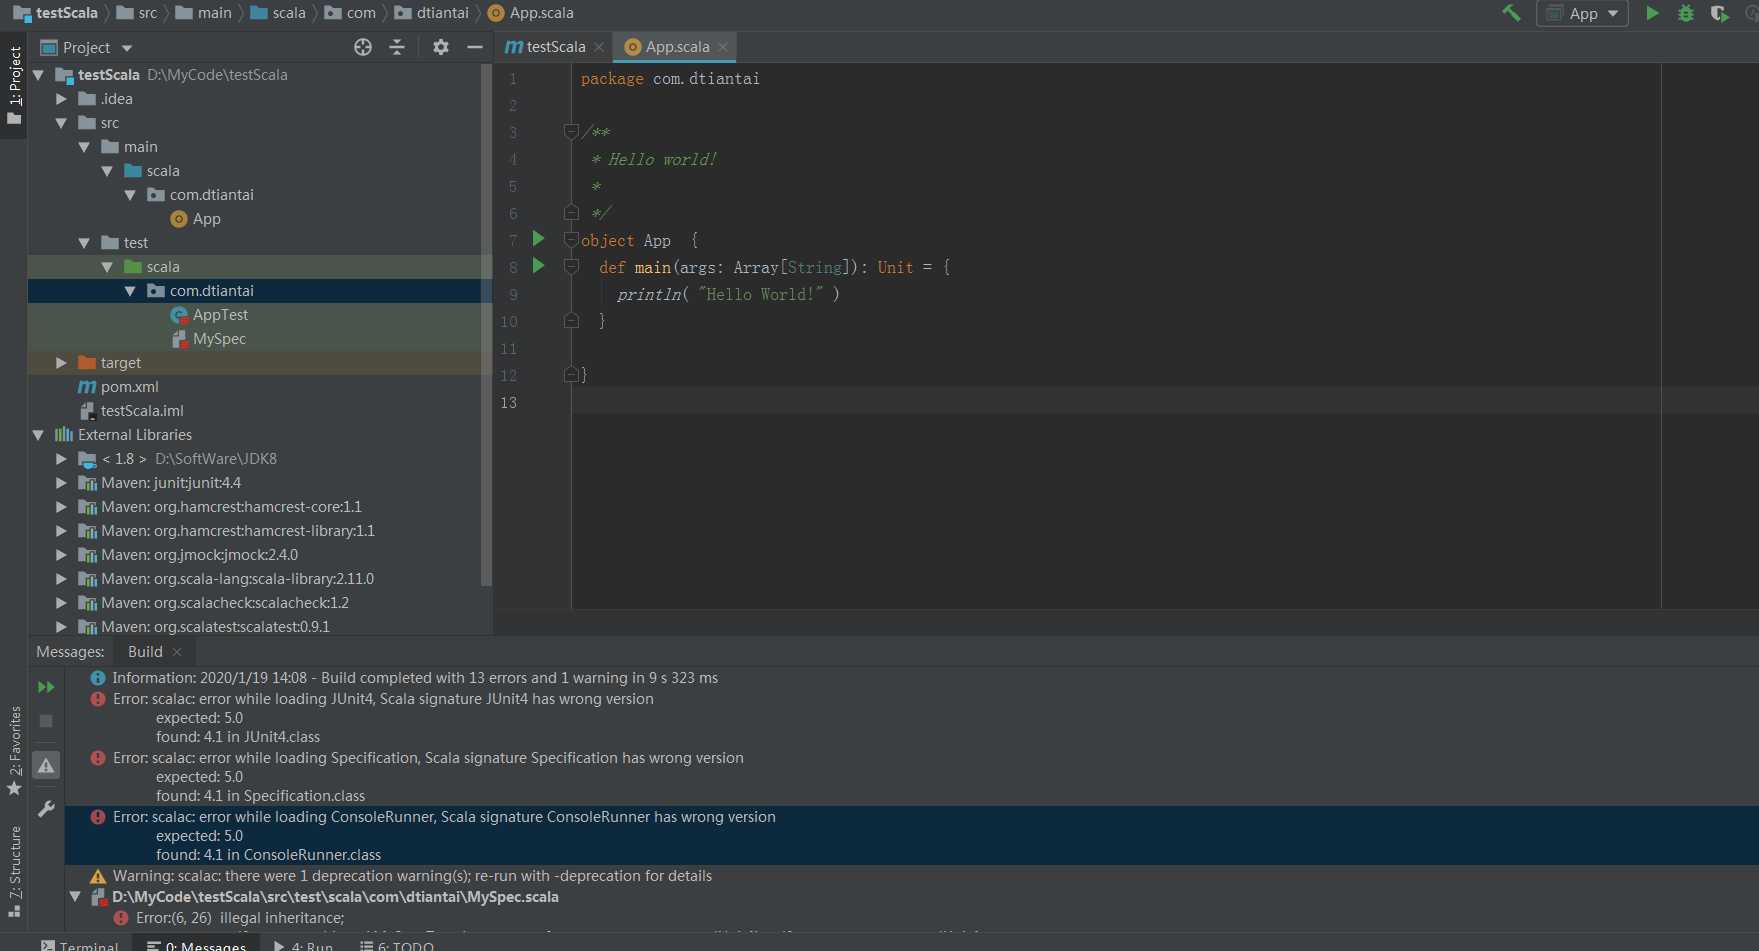Run with coverage shield icon

[x=1719, y=13]
